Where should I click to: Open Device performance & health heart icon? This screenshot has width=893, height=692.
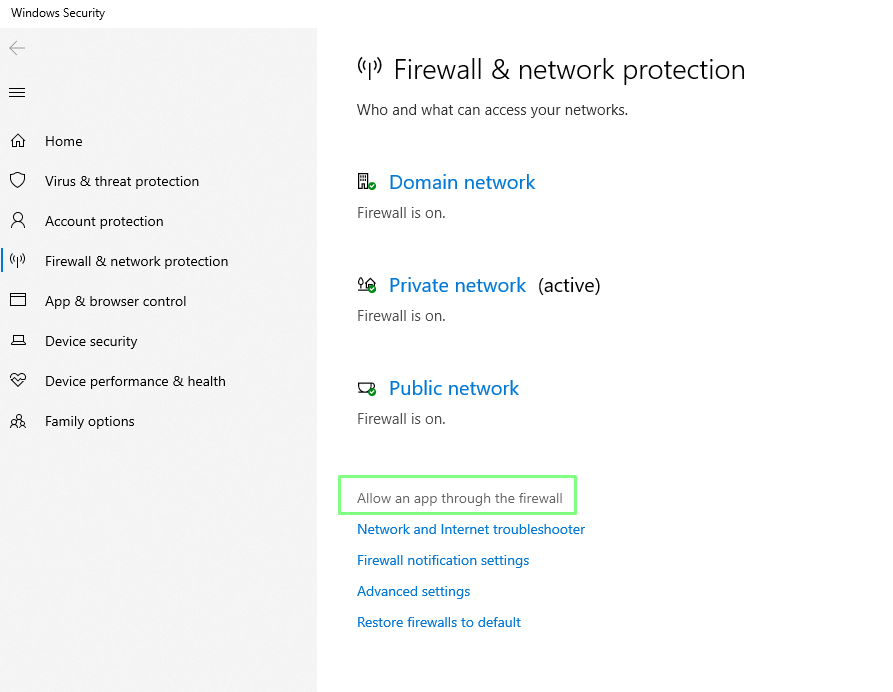18,381
